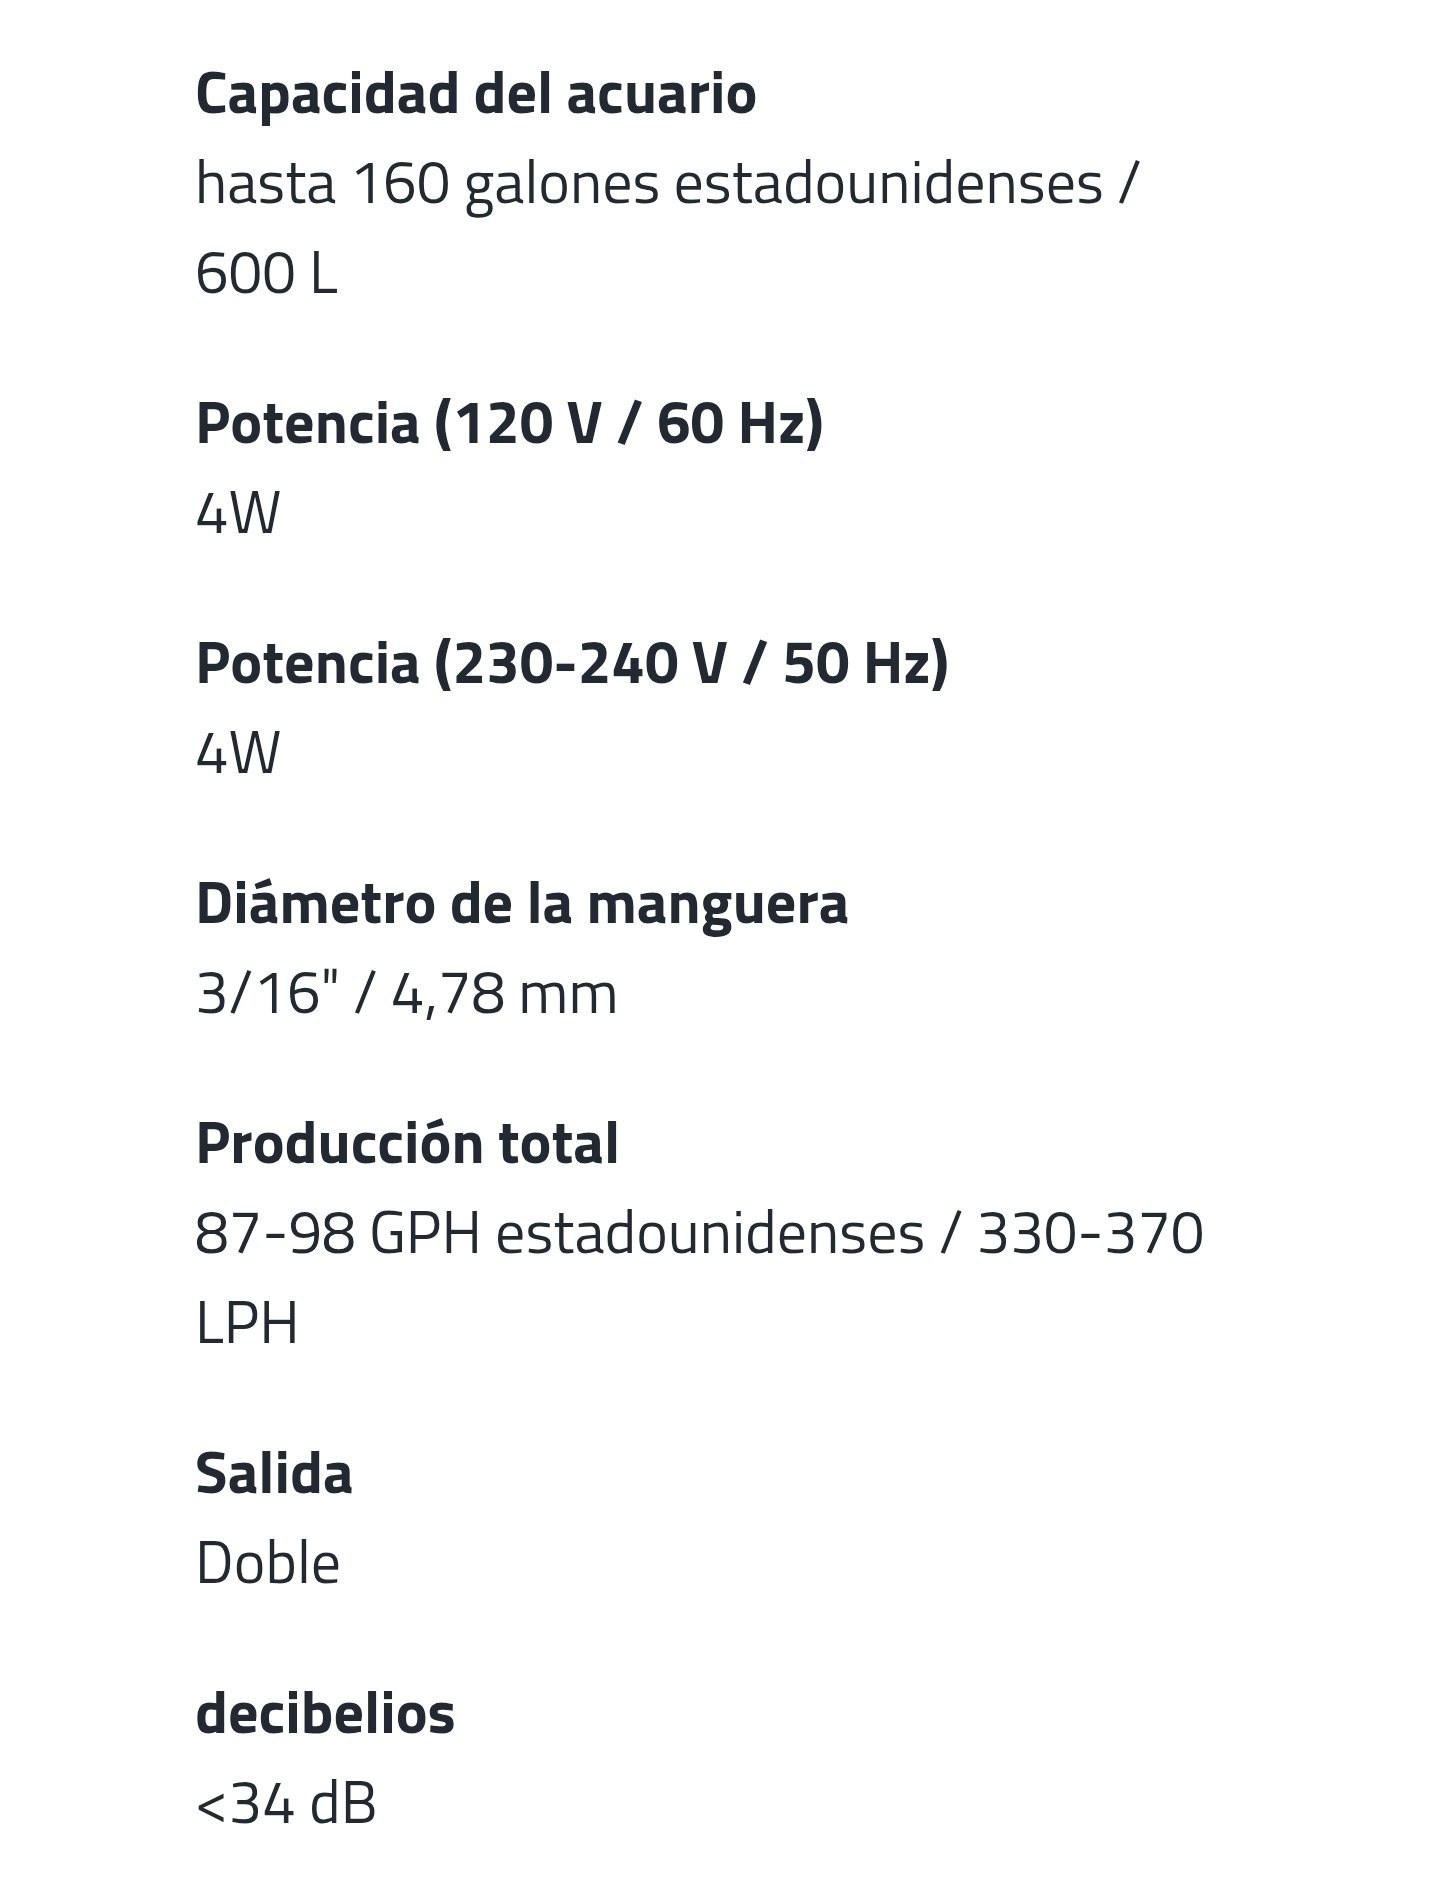Select the 'Capacidad del acuario' heading
Screen dimensions: 1440x1885
tap(476, 93)
